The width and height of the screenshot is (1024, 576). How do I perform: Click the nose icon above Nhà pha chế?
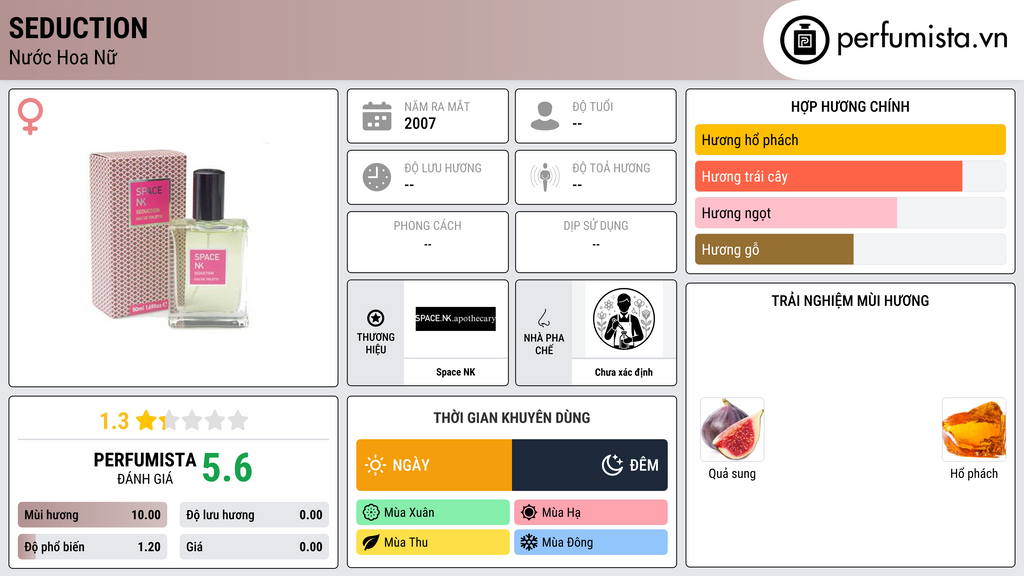[543, 318]
